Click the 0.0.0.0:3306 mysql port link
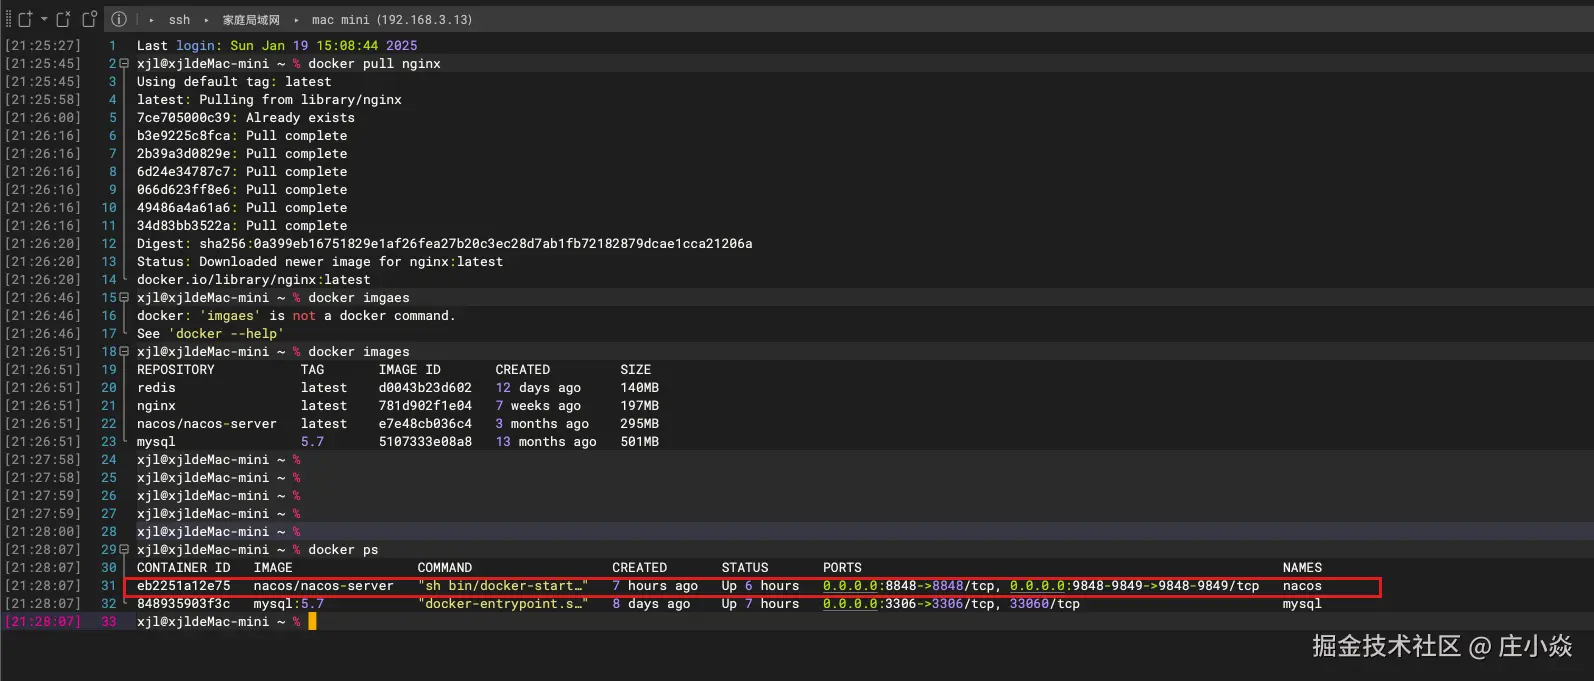The image size is (1594, 681). [869, 604]
